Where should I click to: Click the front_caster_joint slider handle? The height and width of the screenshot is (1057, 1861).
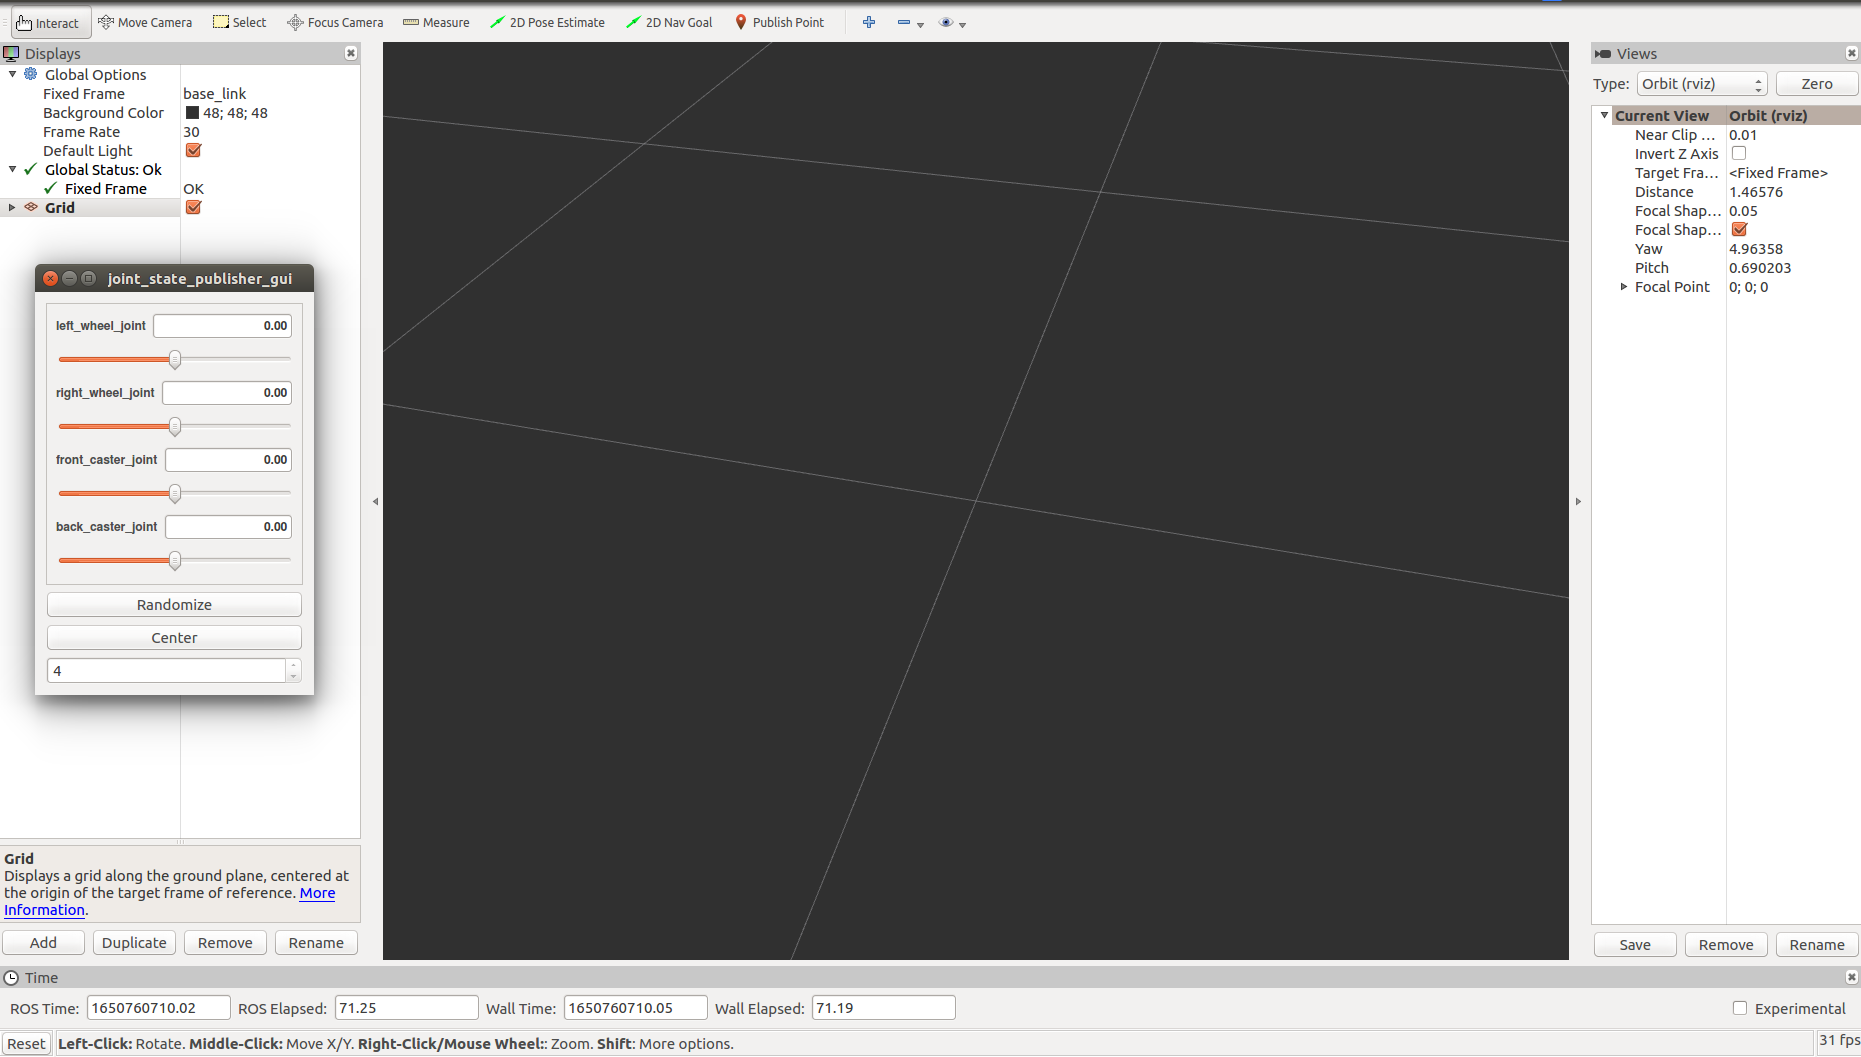coord(175,493)
